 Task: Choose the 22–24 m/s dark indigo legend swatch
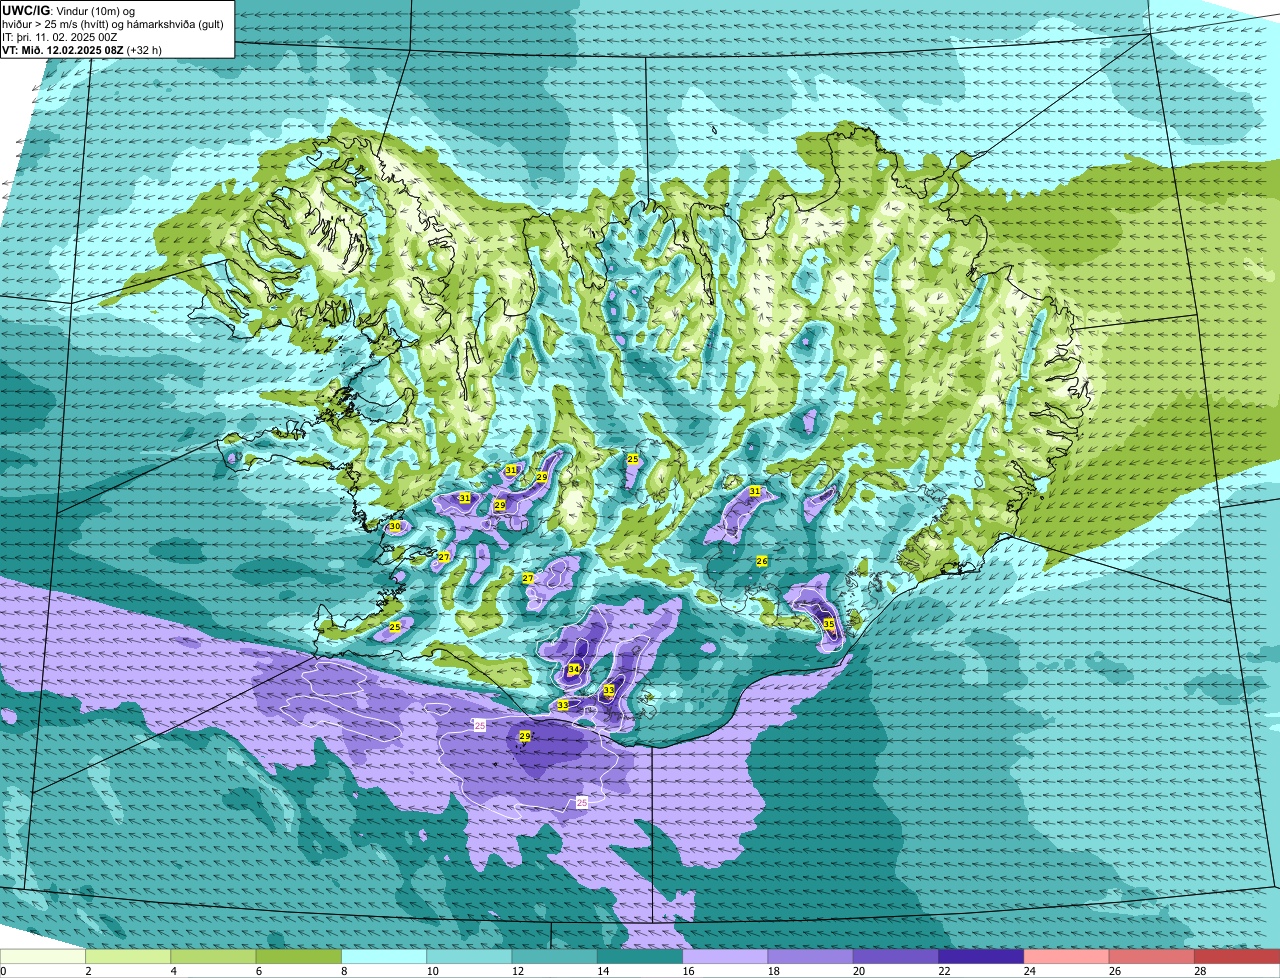(x=981, y=956)
